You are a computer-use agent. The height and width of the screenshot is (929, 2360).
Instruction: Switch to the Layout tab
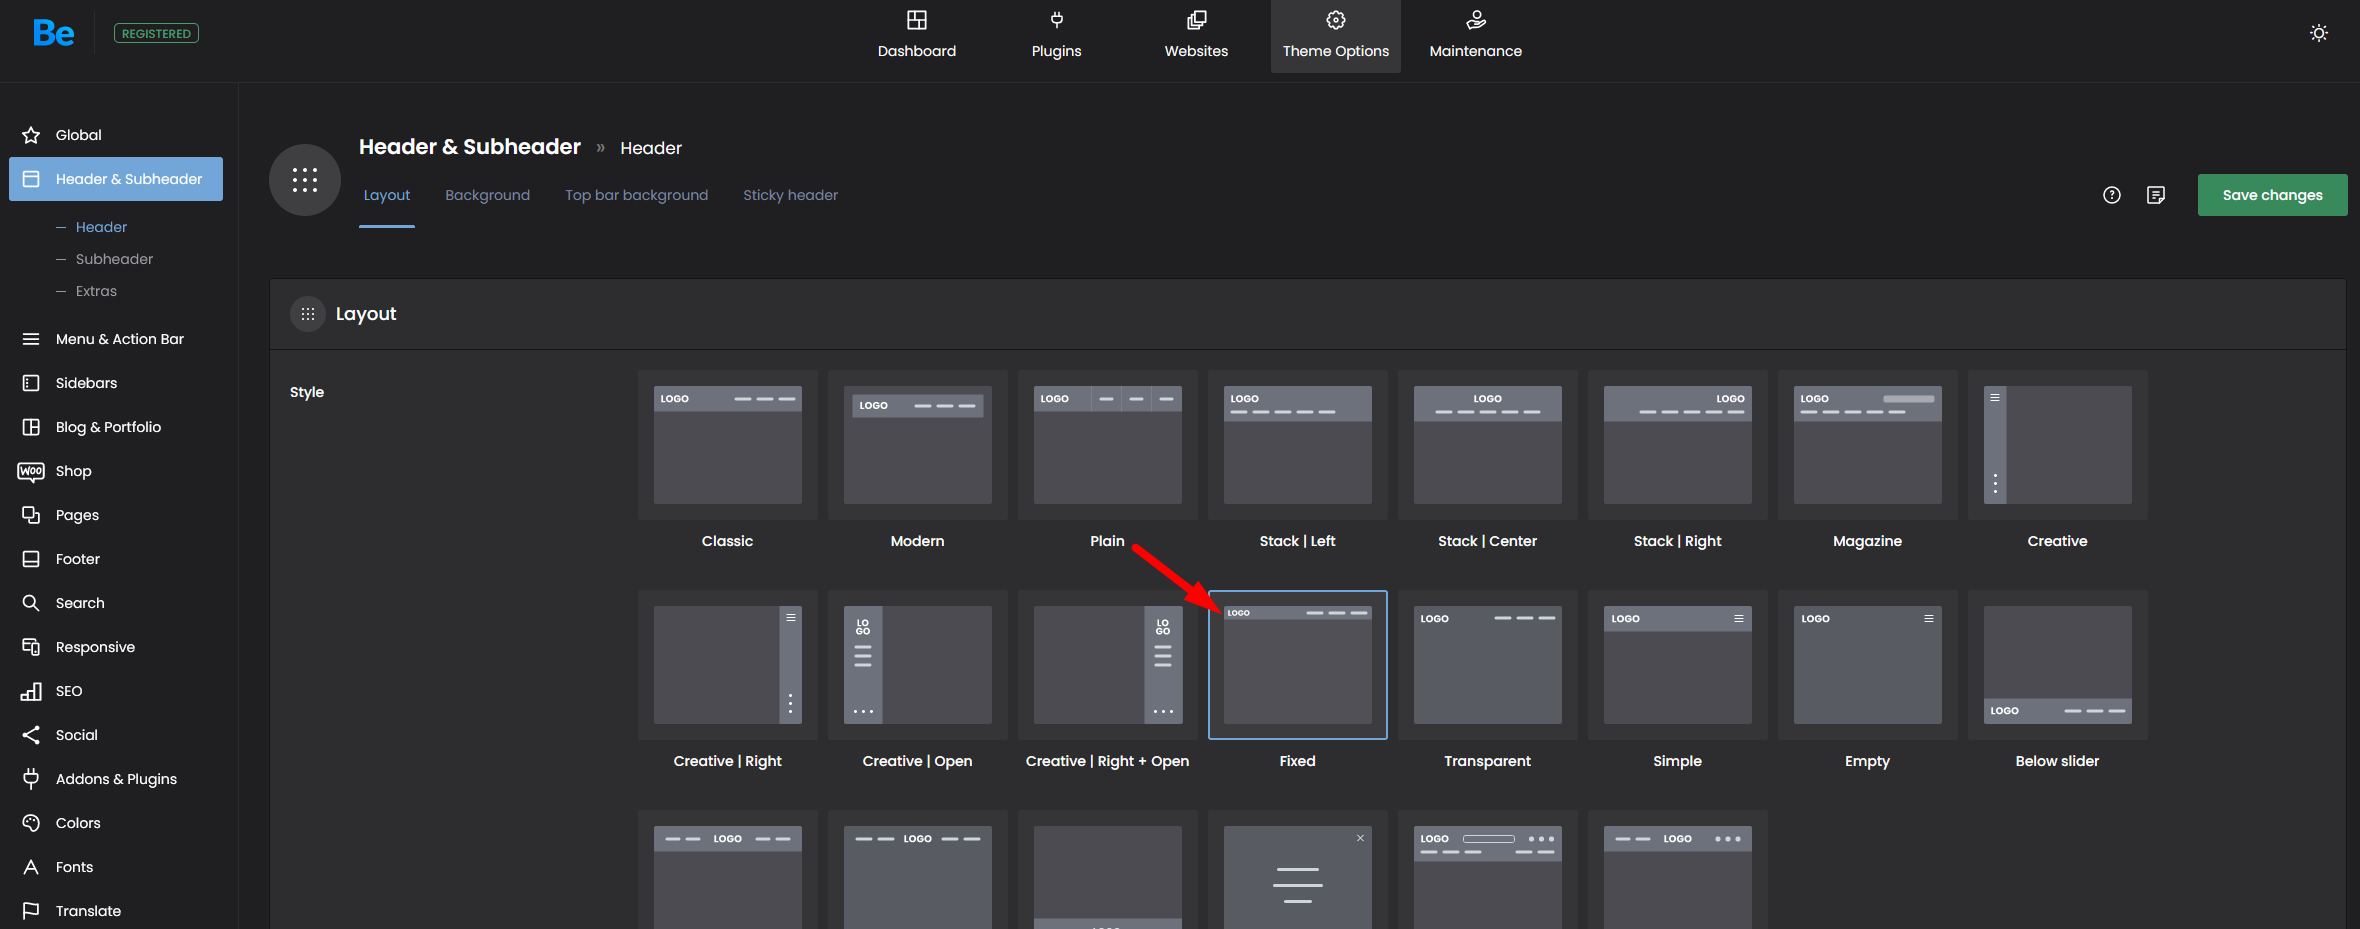(387, 195)
